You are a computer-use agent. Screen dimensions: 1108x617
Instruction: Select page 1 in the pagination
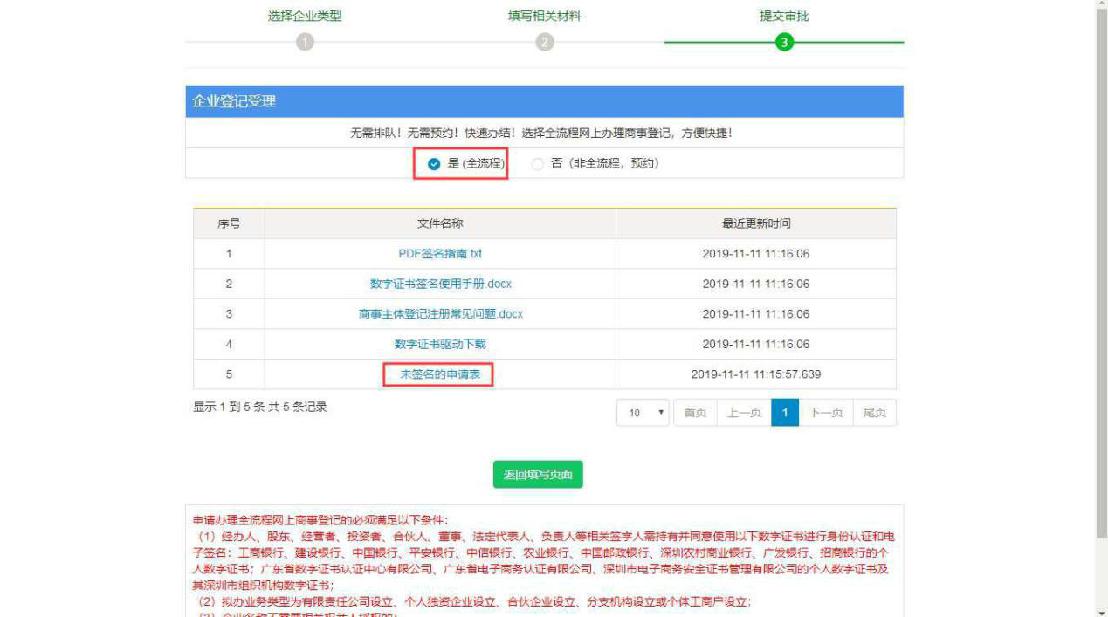pyautogui.click(x=785, y=413)
